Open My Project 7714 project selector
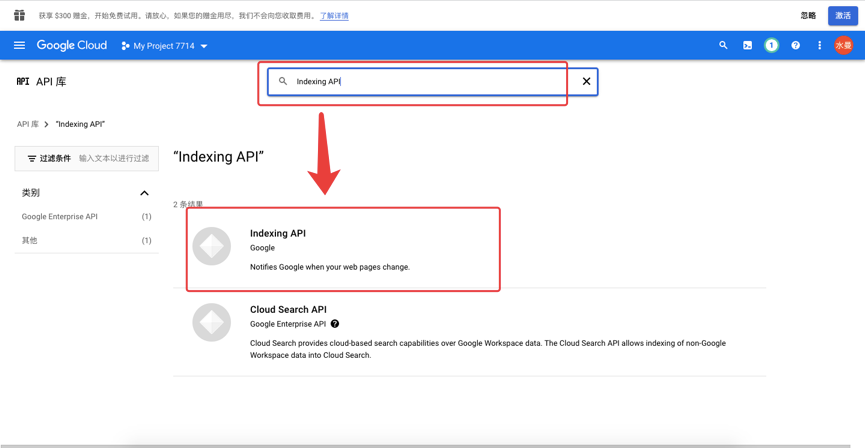 click(164, 46)
